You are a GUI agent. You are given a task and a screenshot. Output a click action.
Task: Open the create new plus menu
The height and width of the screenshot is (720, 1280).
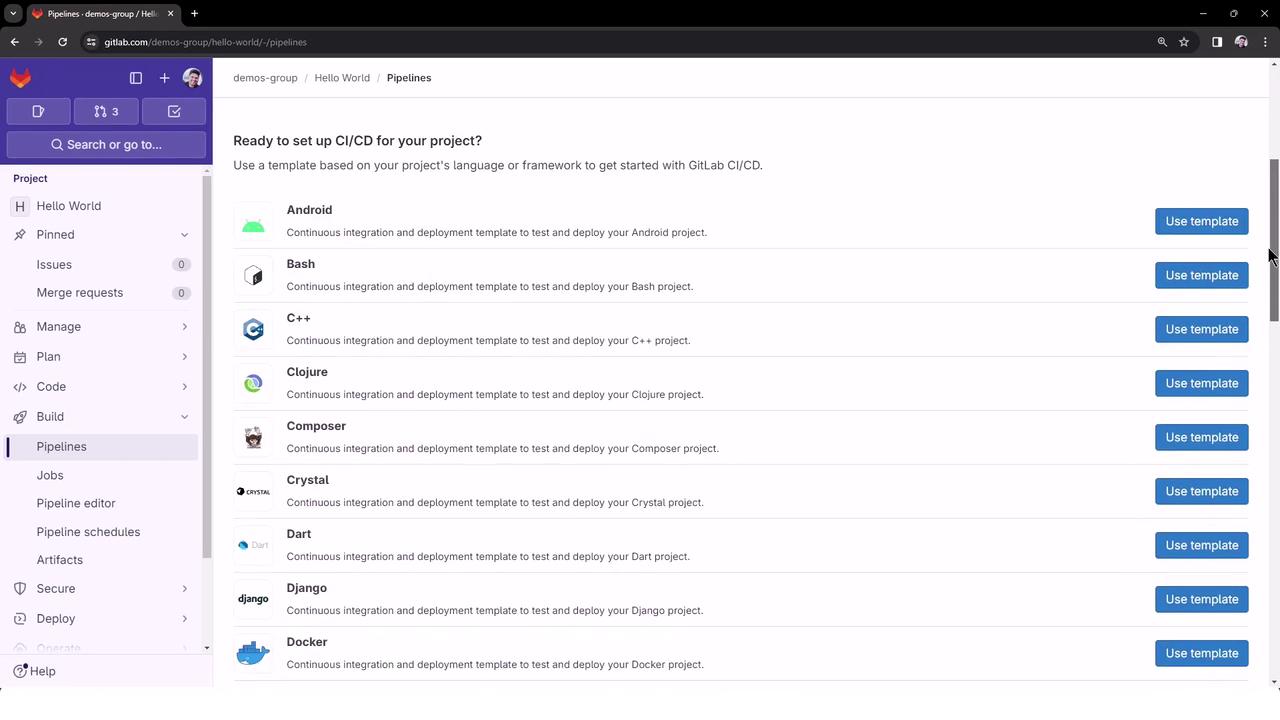165,78
